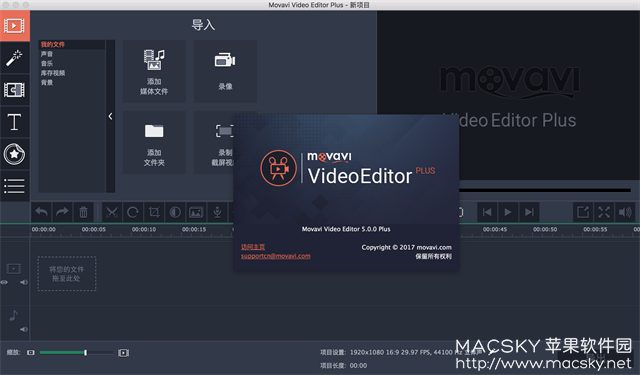Click the preview progress bar
640x375 pixels.
(545, 190)
